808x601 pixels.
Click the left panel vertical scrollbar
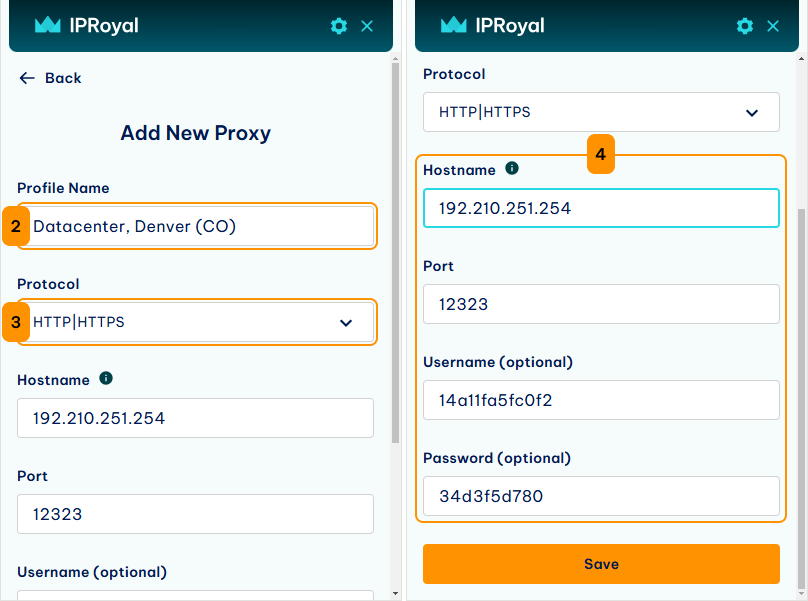395,253
